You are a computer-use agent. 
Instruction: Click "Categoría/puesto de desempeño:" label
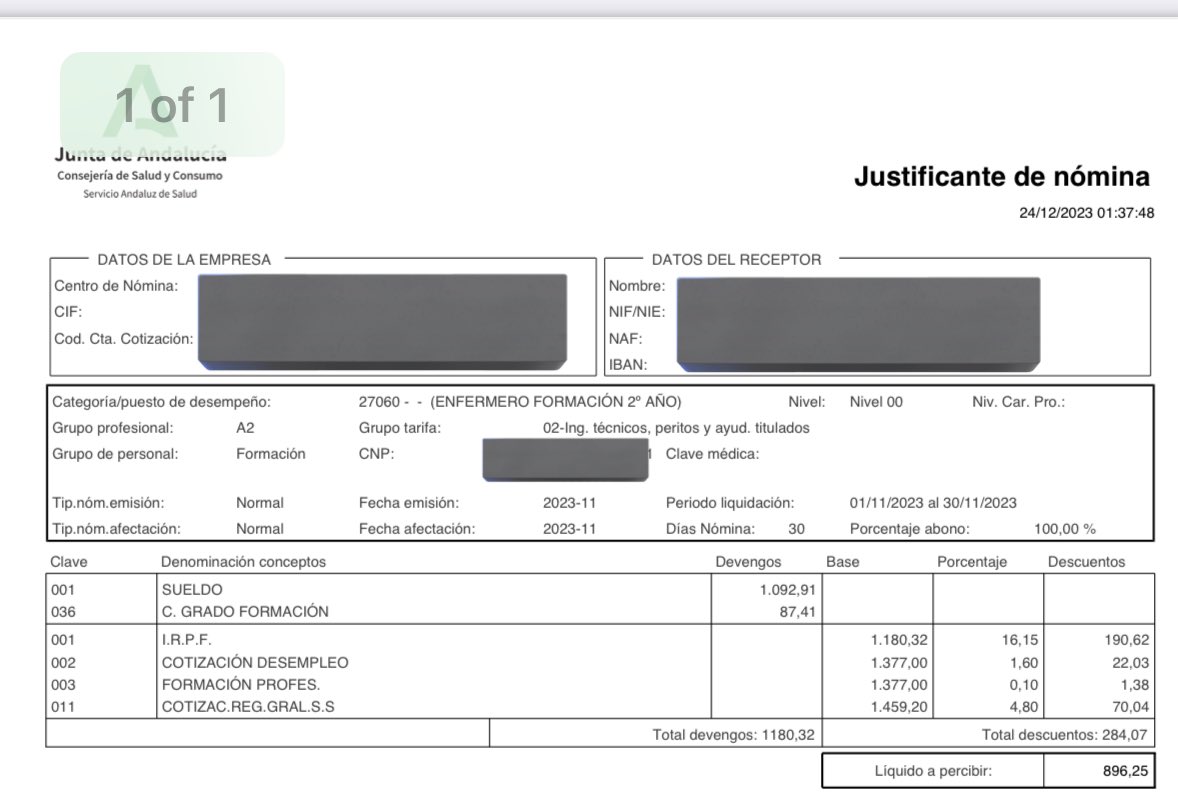click(x=162, y=402)
